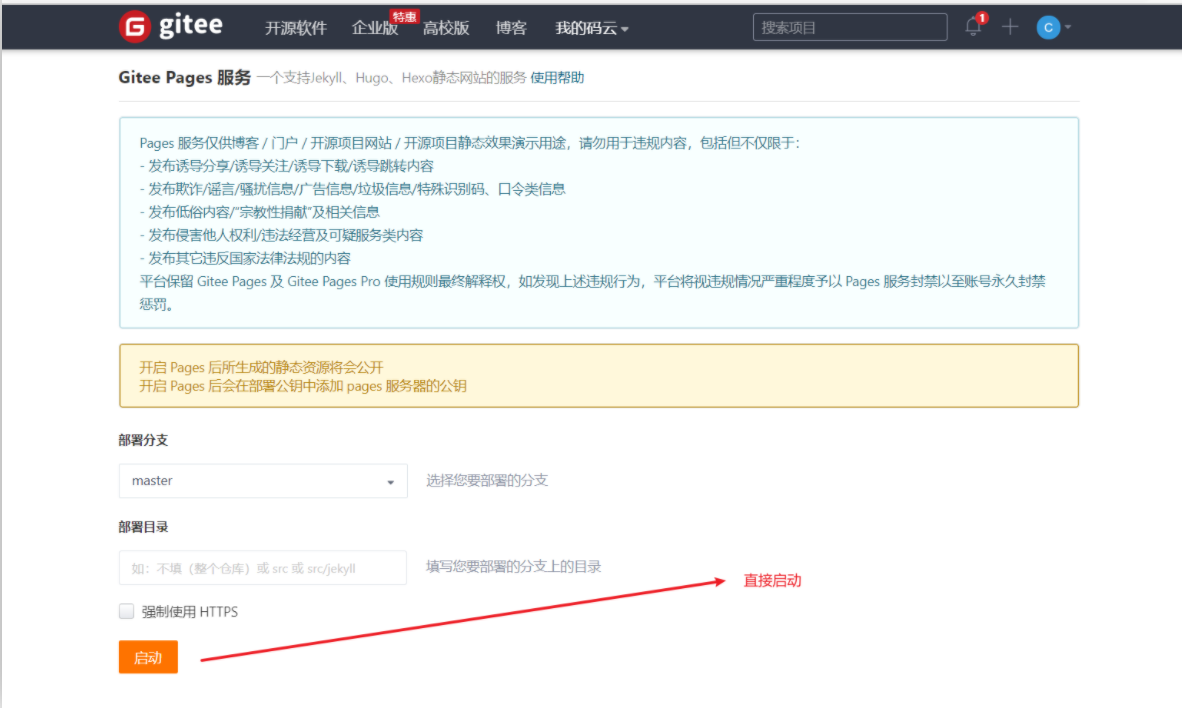Open the 使用帮助 help link
The width and height of the screenshot is (1182, 708).
[x=557, y=78]
